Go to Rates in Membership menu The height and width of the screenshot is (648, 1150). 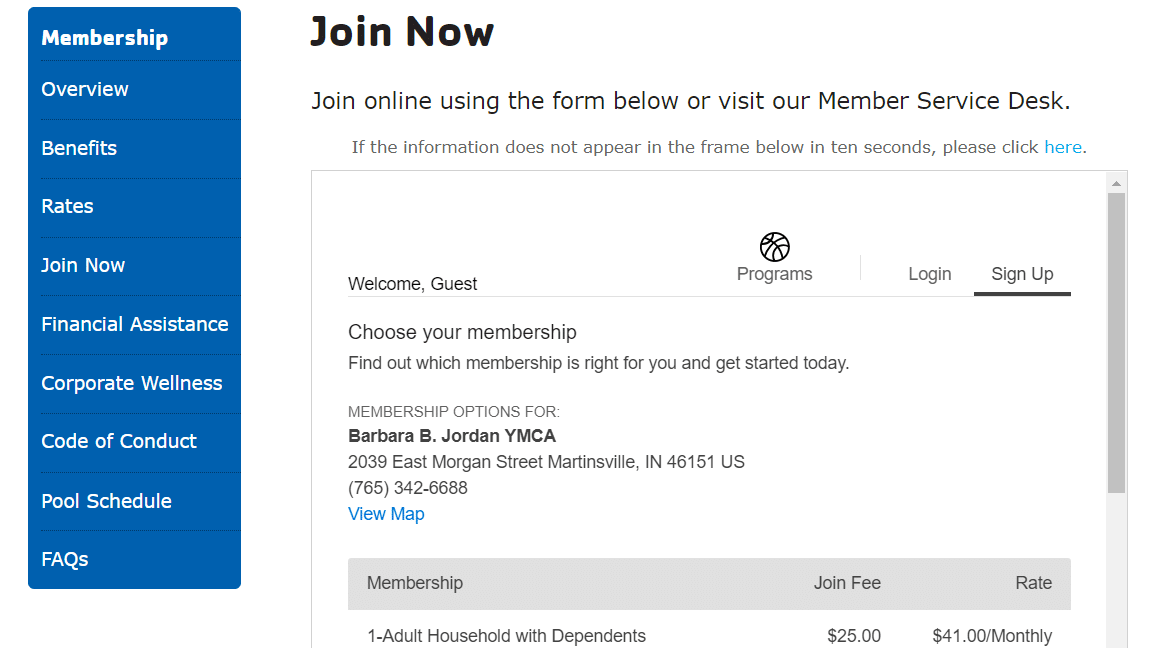[67, 207]
